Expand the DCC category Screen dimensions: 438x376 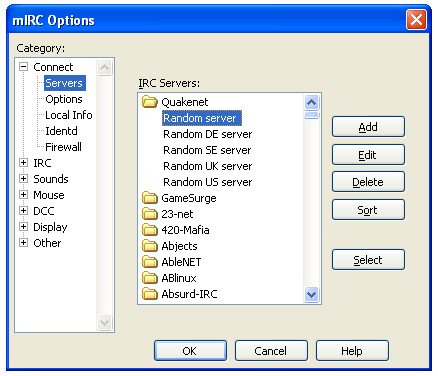click(23, 211)
